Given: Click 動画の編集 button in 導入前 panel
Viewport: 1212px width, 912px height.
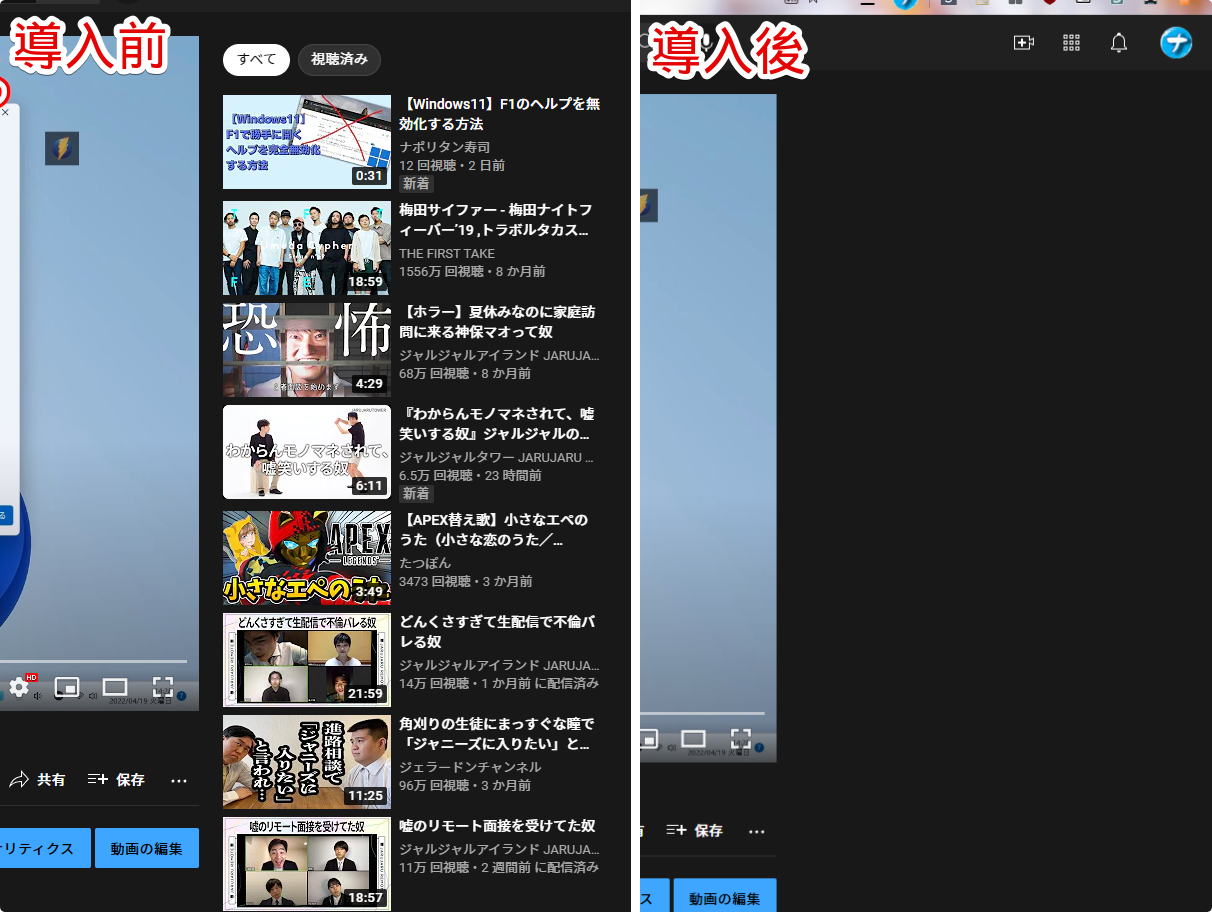Looking at the screenshot, I should click(147, 848).
